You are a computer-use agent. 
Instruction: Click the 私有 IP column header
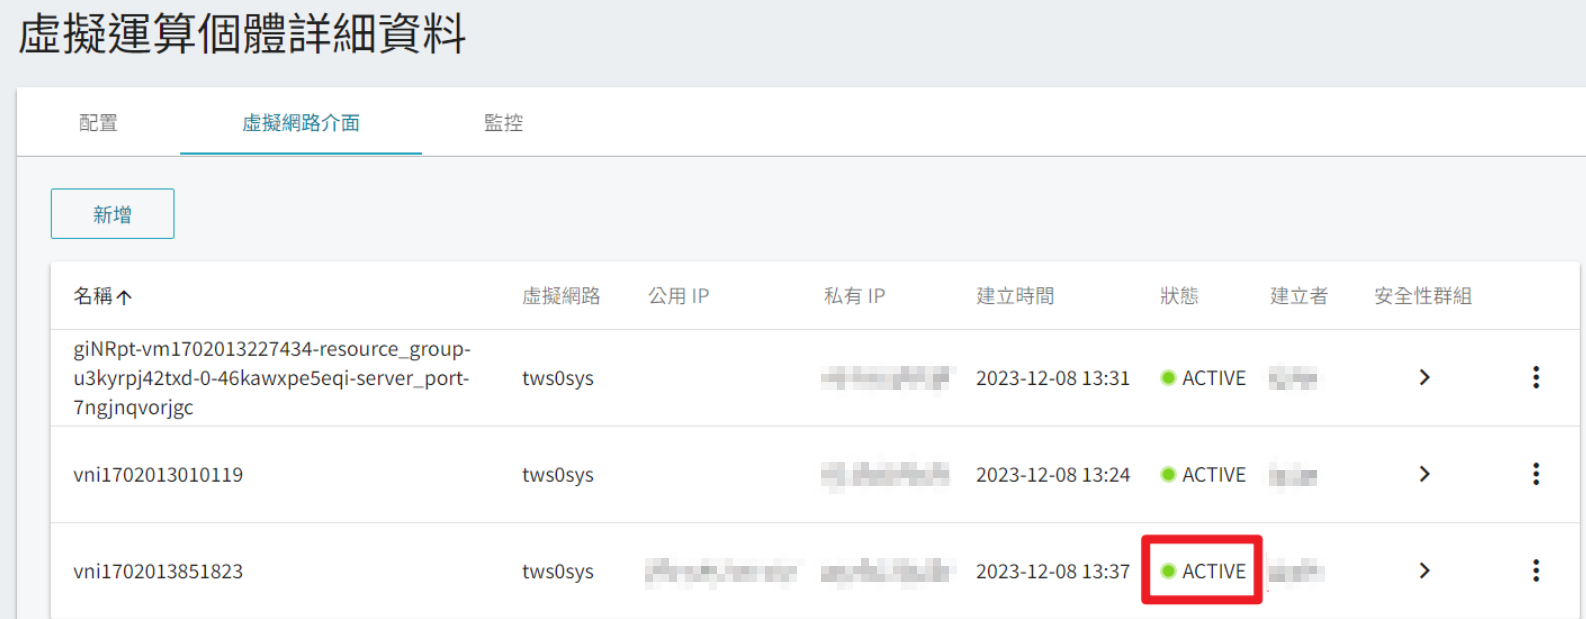click(854, 296)
